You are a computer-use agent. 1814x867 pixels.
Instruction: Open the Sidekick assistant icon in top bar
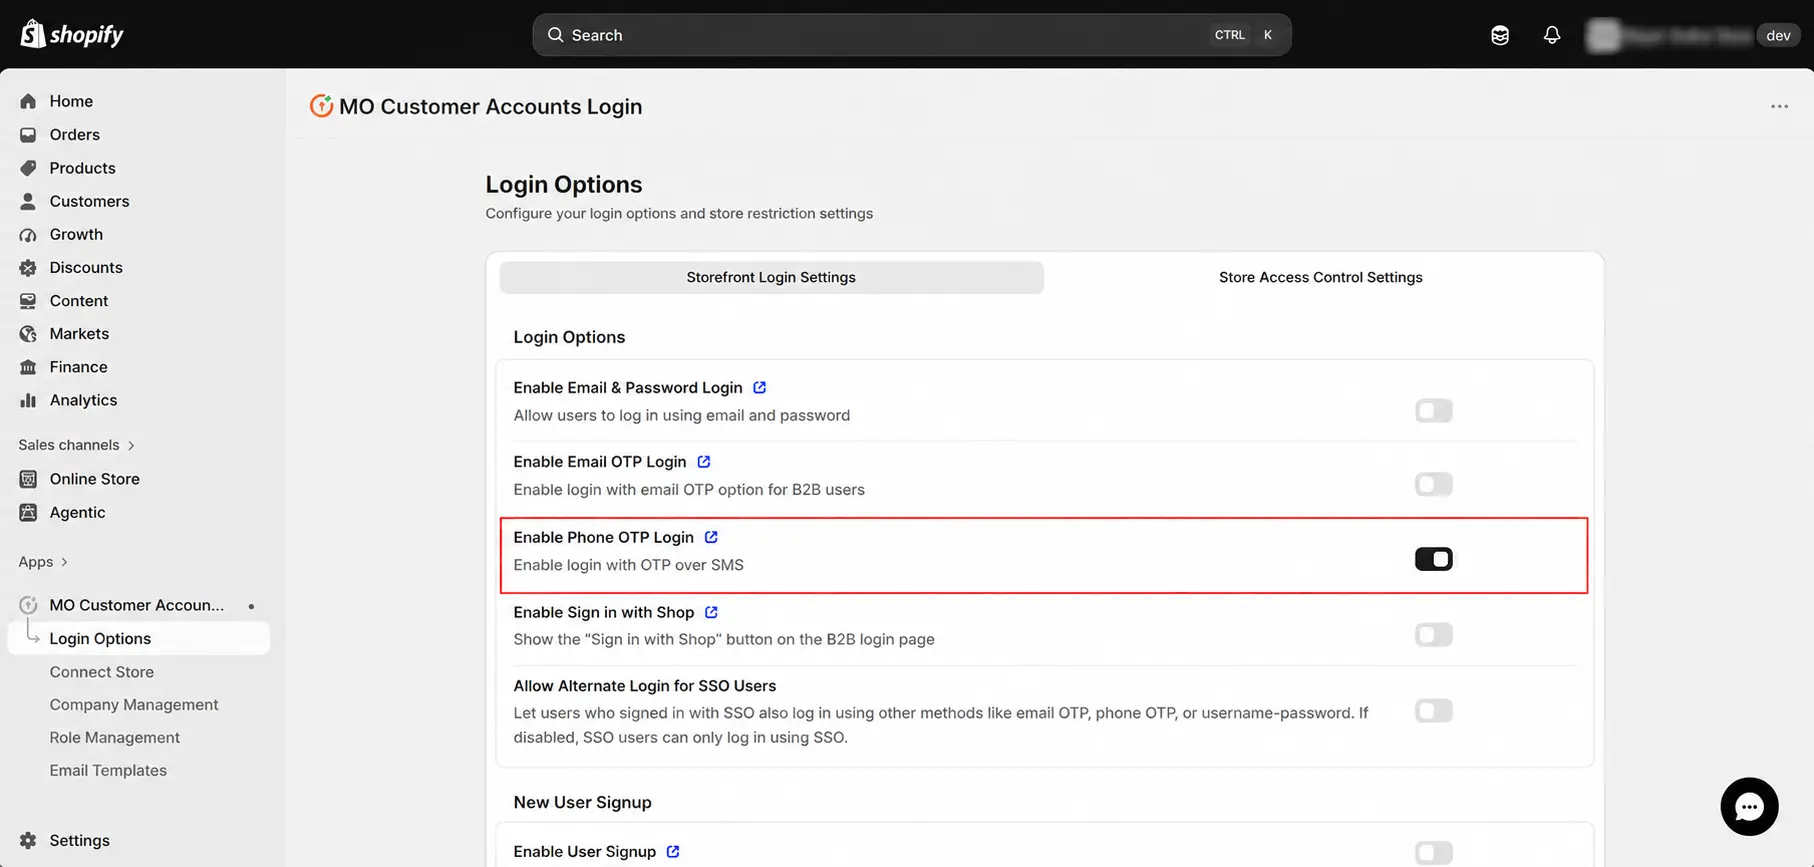pos(1500,35)
